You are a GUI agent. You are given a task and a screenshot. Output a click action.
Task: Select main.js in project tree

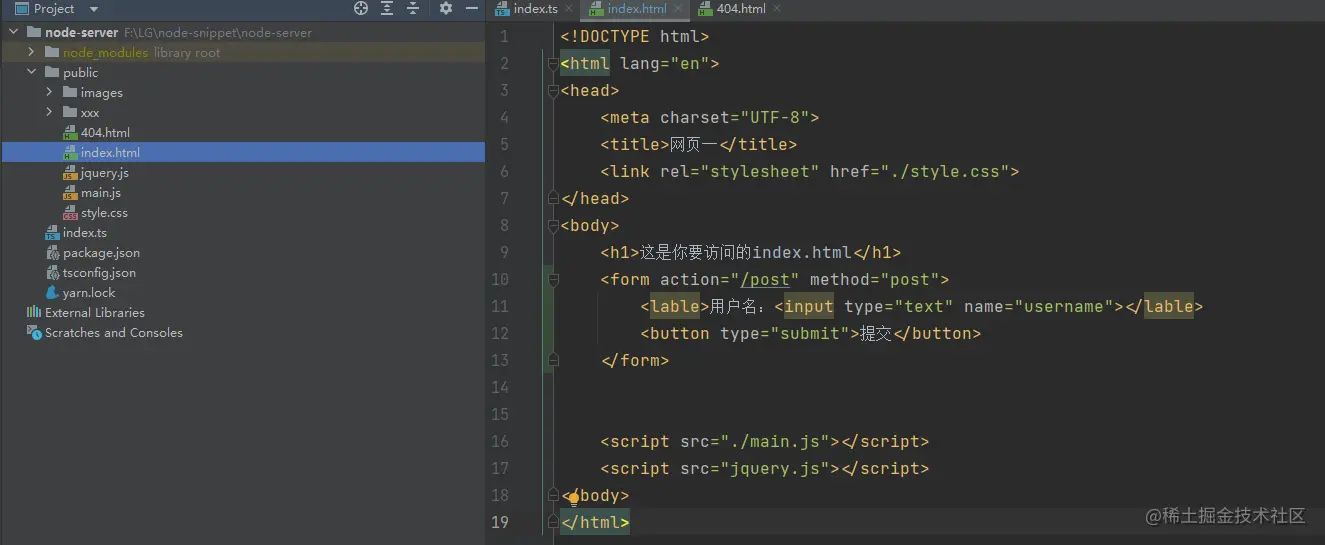[x=101, y=192]
